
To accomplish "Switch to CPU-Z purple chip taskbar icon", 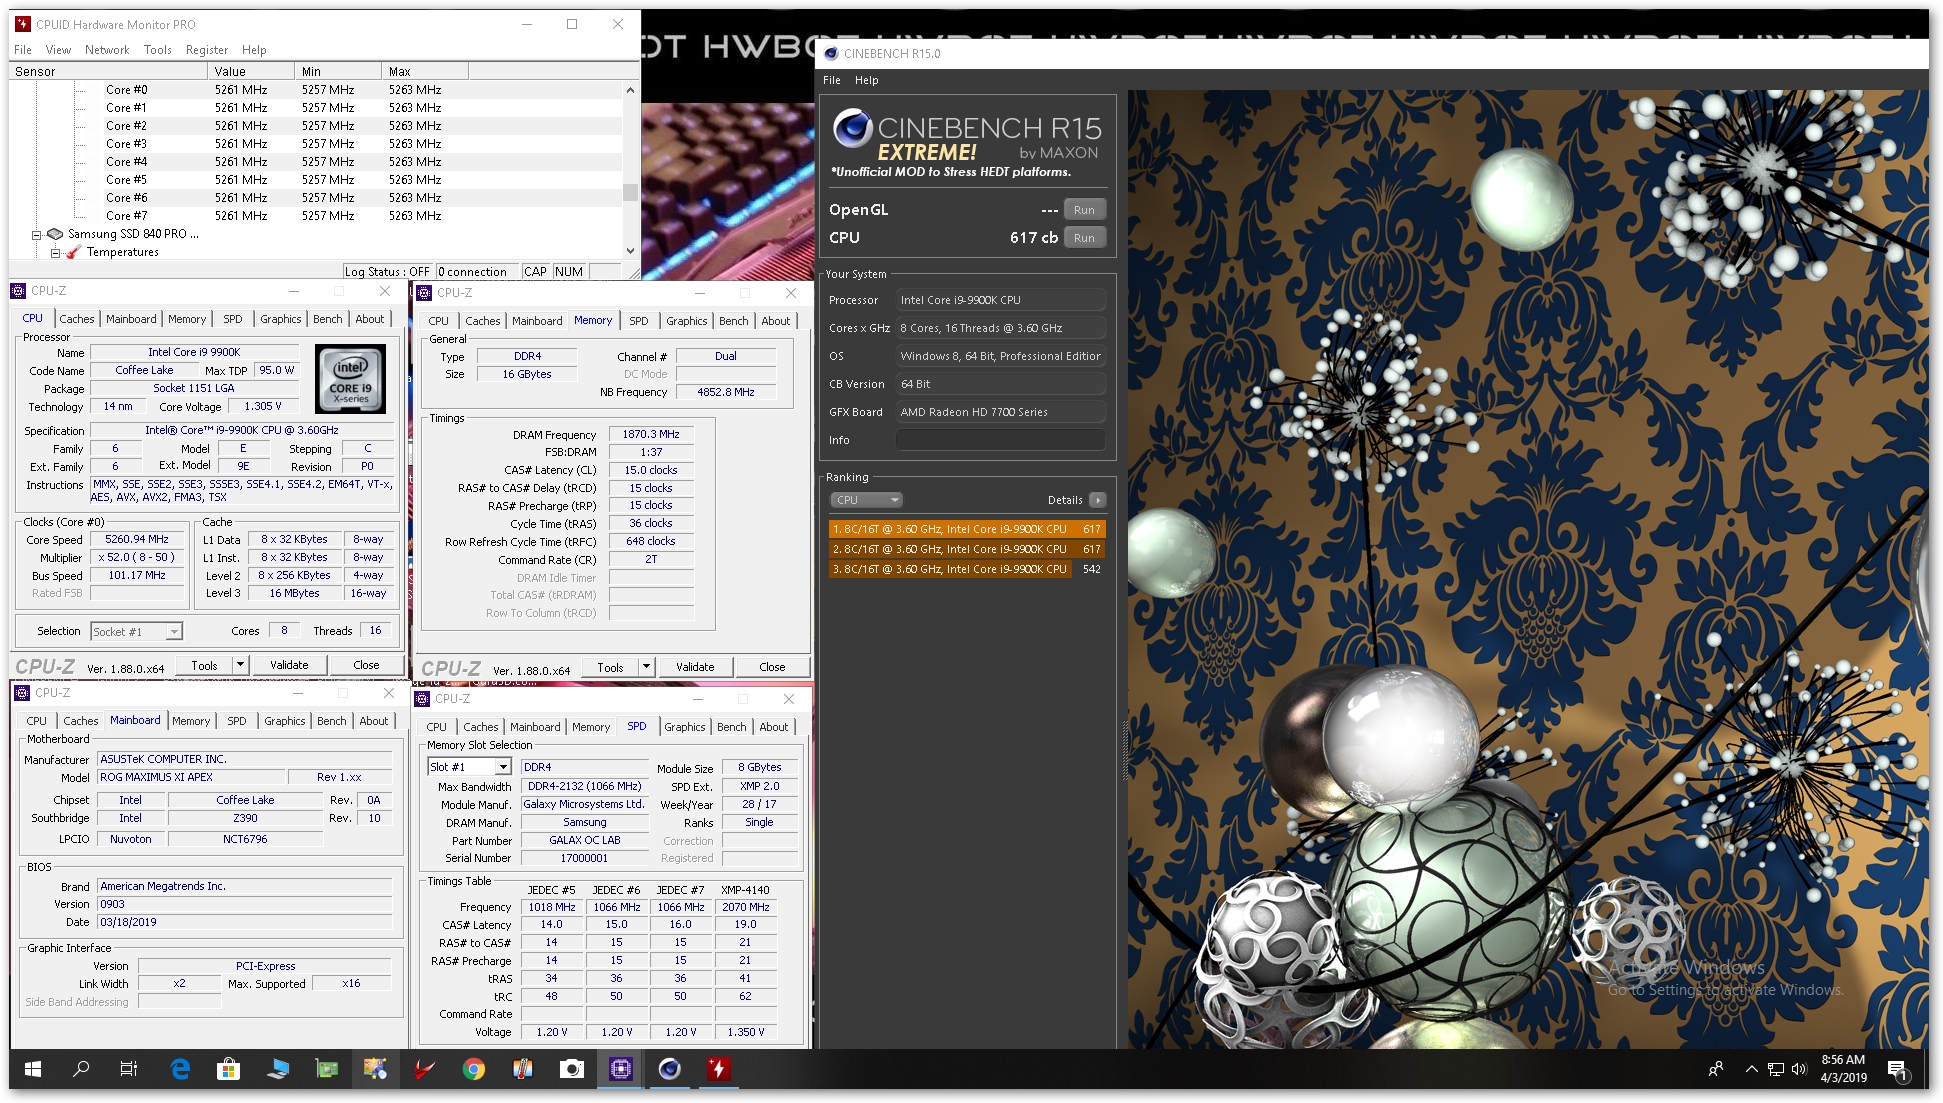I will [x=620, y=1069].
